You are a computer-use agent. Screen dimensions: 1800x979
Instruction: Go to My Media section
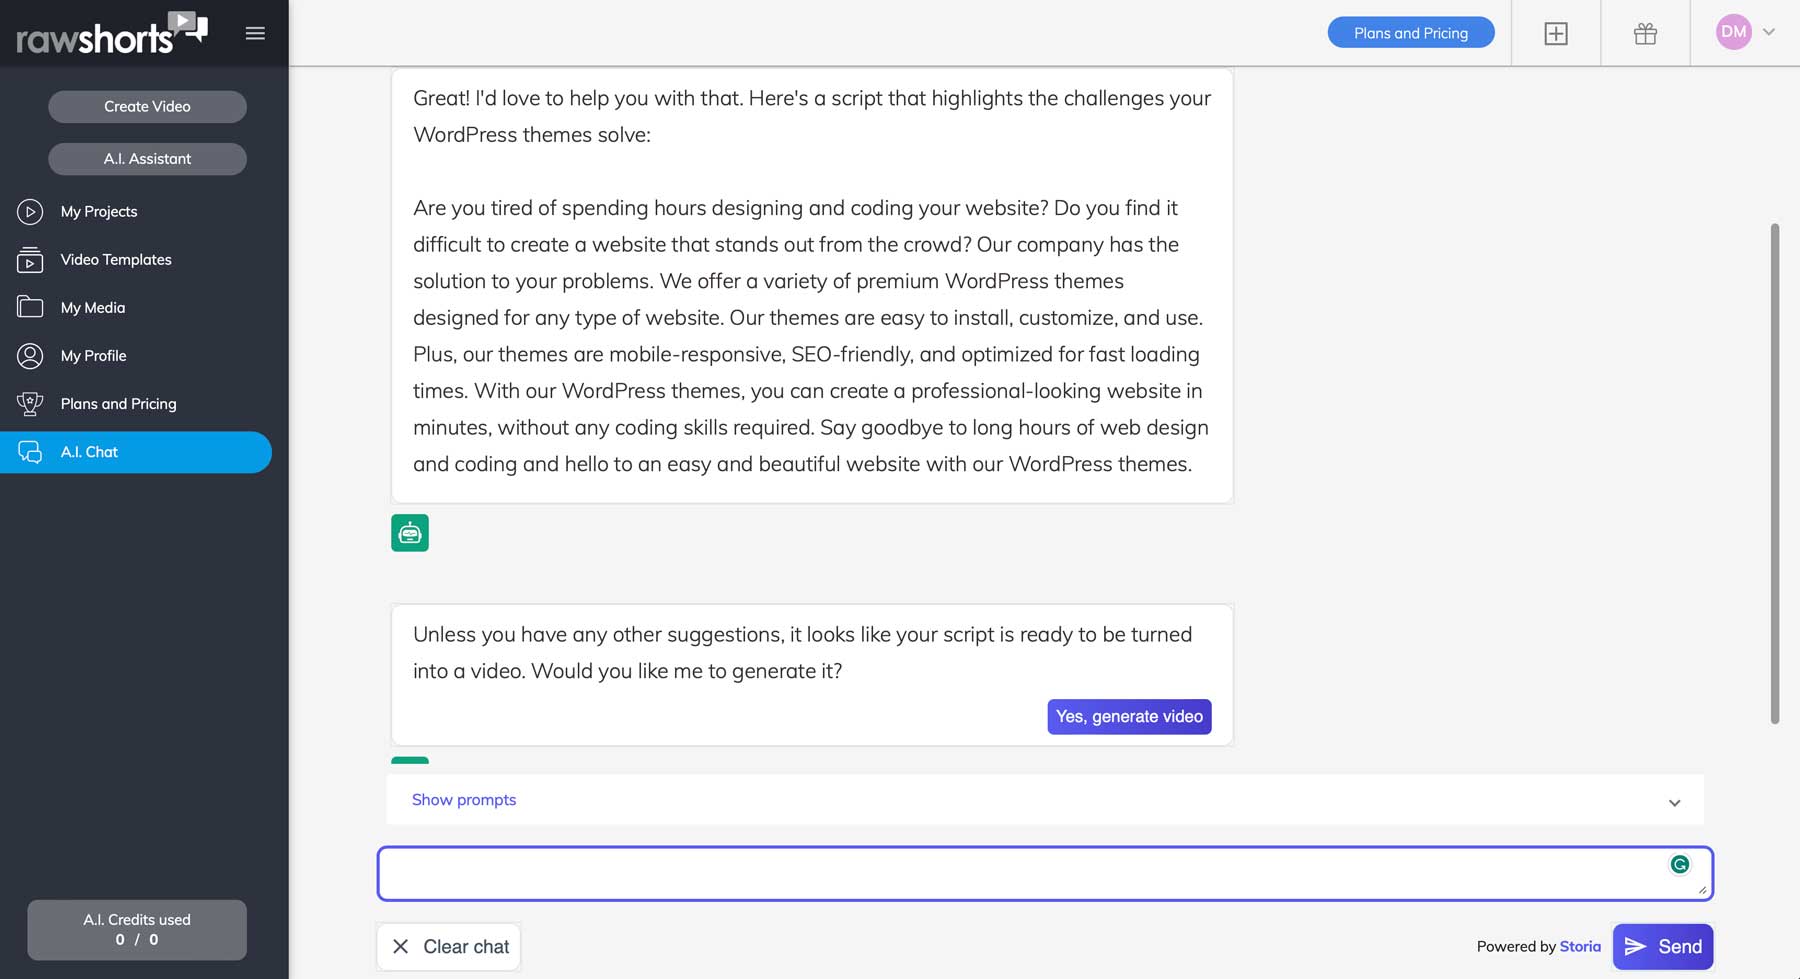coord(93,308)
